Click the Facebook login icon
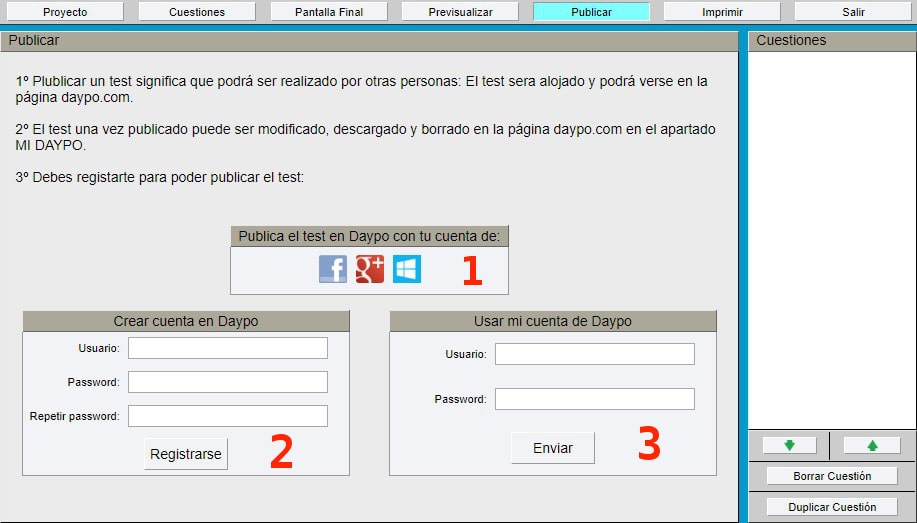Viewport: 917px width, 523px height. click(x=333, y=269)
